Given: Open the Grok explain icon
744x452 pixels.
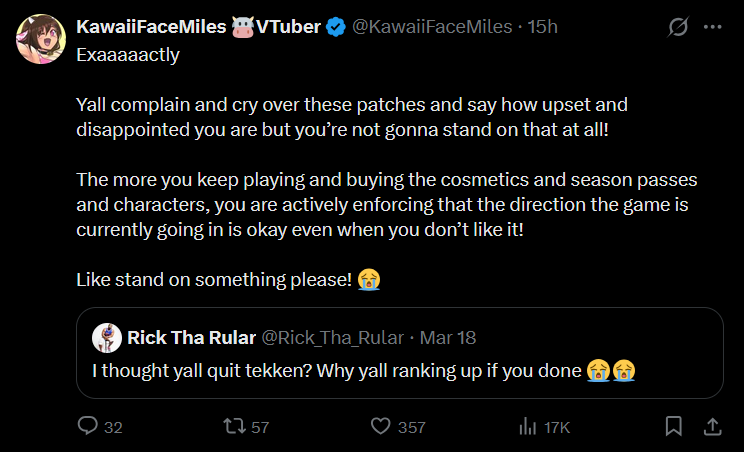Looking at the screenshot, I should pyautogui.click(x=678, y=27).
